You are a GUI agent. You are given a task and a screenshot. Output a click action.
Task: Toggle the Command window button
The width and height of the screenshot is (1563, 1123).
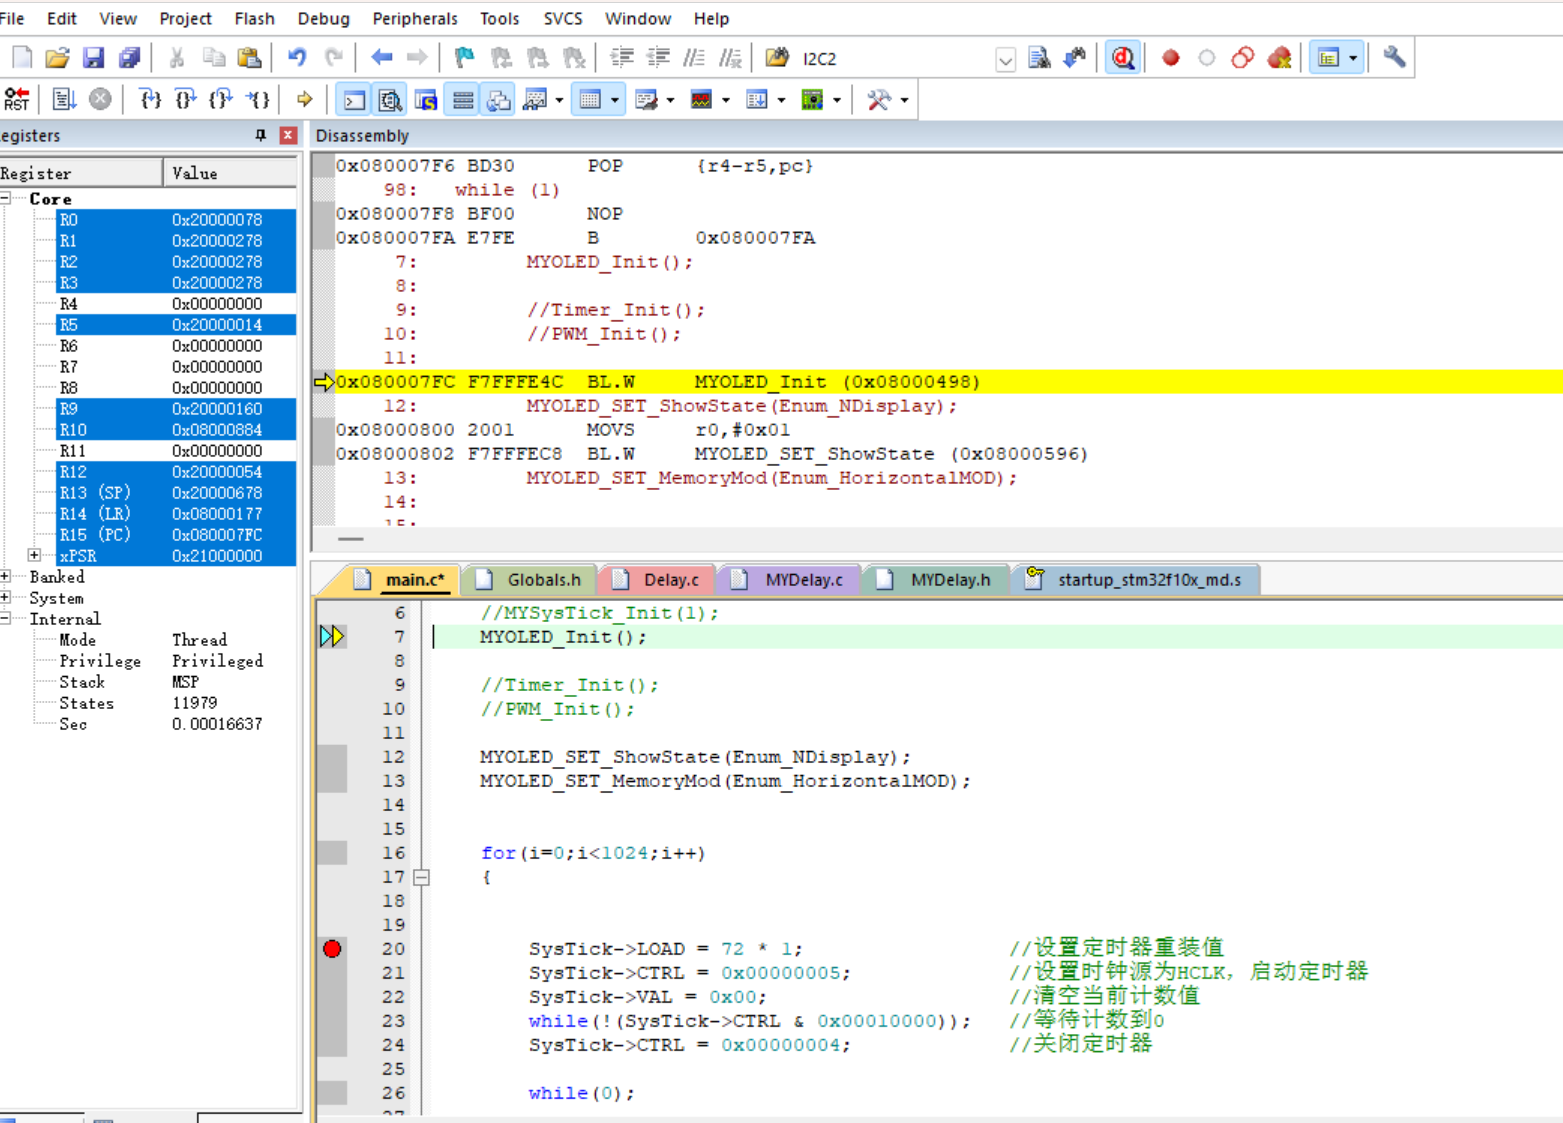[354, 100]
